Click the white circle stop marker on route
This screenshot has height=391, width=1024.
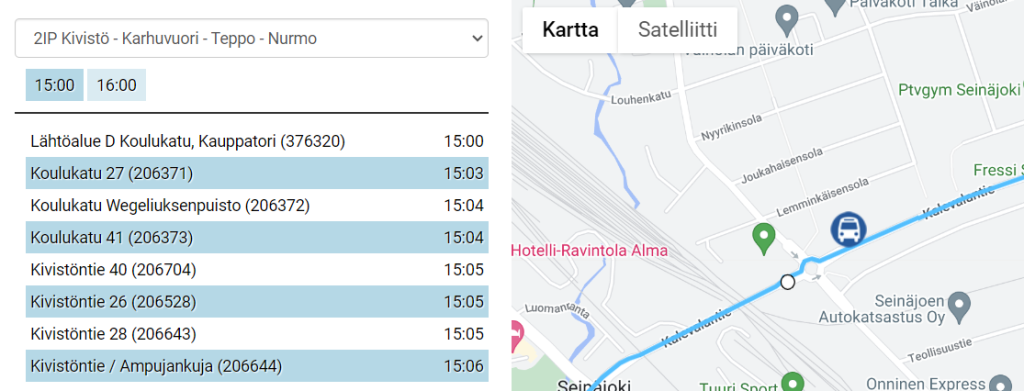click(788, 283)
